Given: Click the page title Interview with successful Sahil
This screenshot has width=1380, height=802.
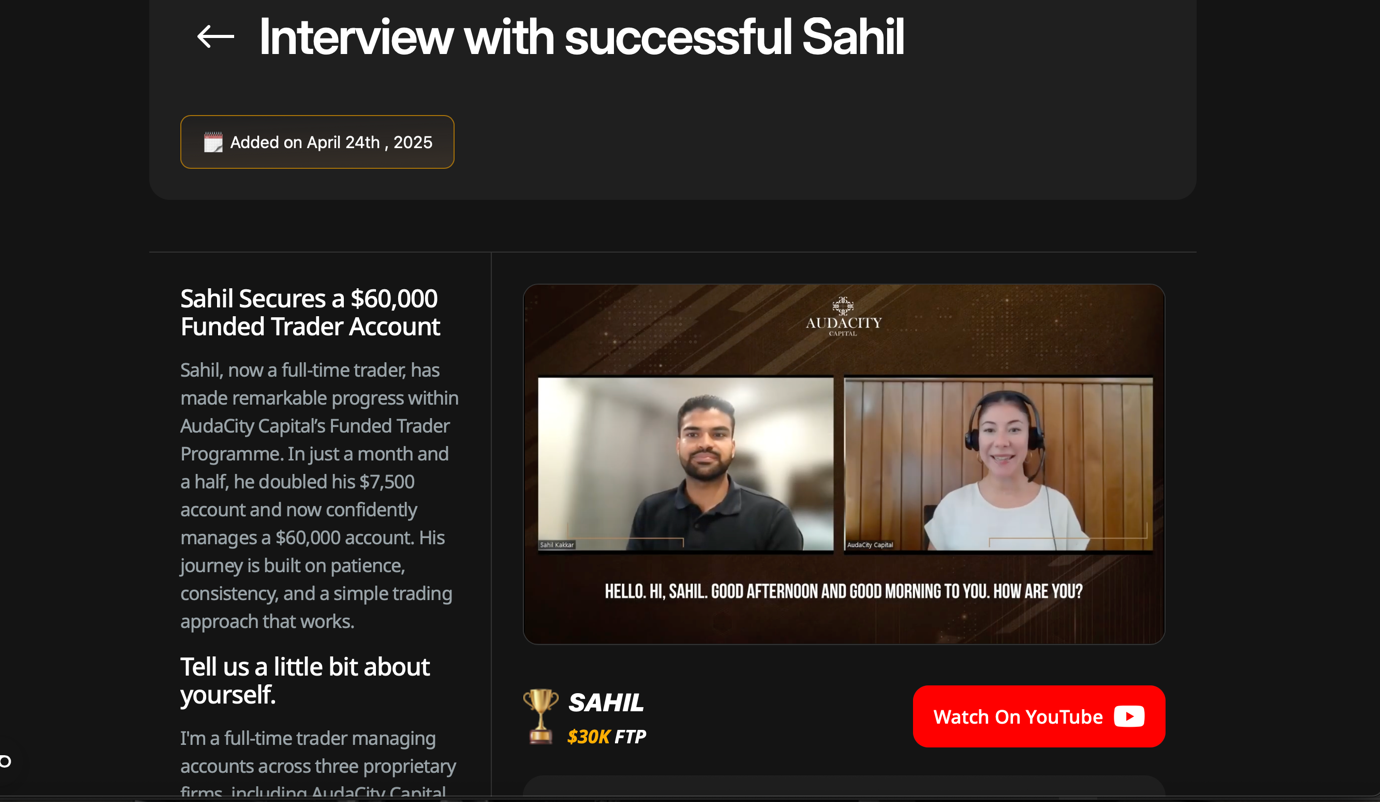Looking at the screenshot, I should [581, 37].
